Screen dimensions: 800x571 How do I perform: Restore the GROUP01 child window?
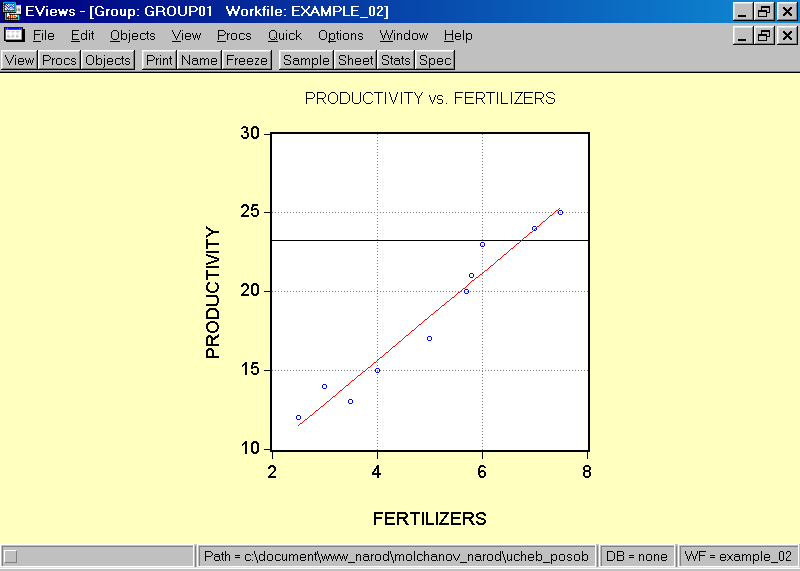[764, 35]
